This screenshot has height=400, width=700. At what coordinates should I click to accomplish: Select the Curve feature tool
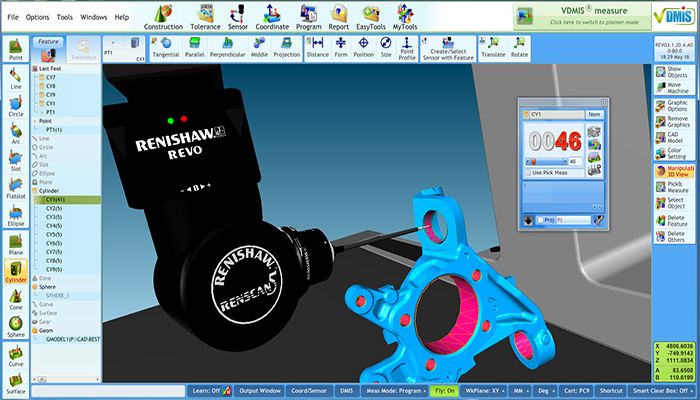pos(16,356)
